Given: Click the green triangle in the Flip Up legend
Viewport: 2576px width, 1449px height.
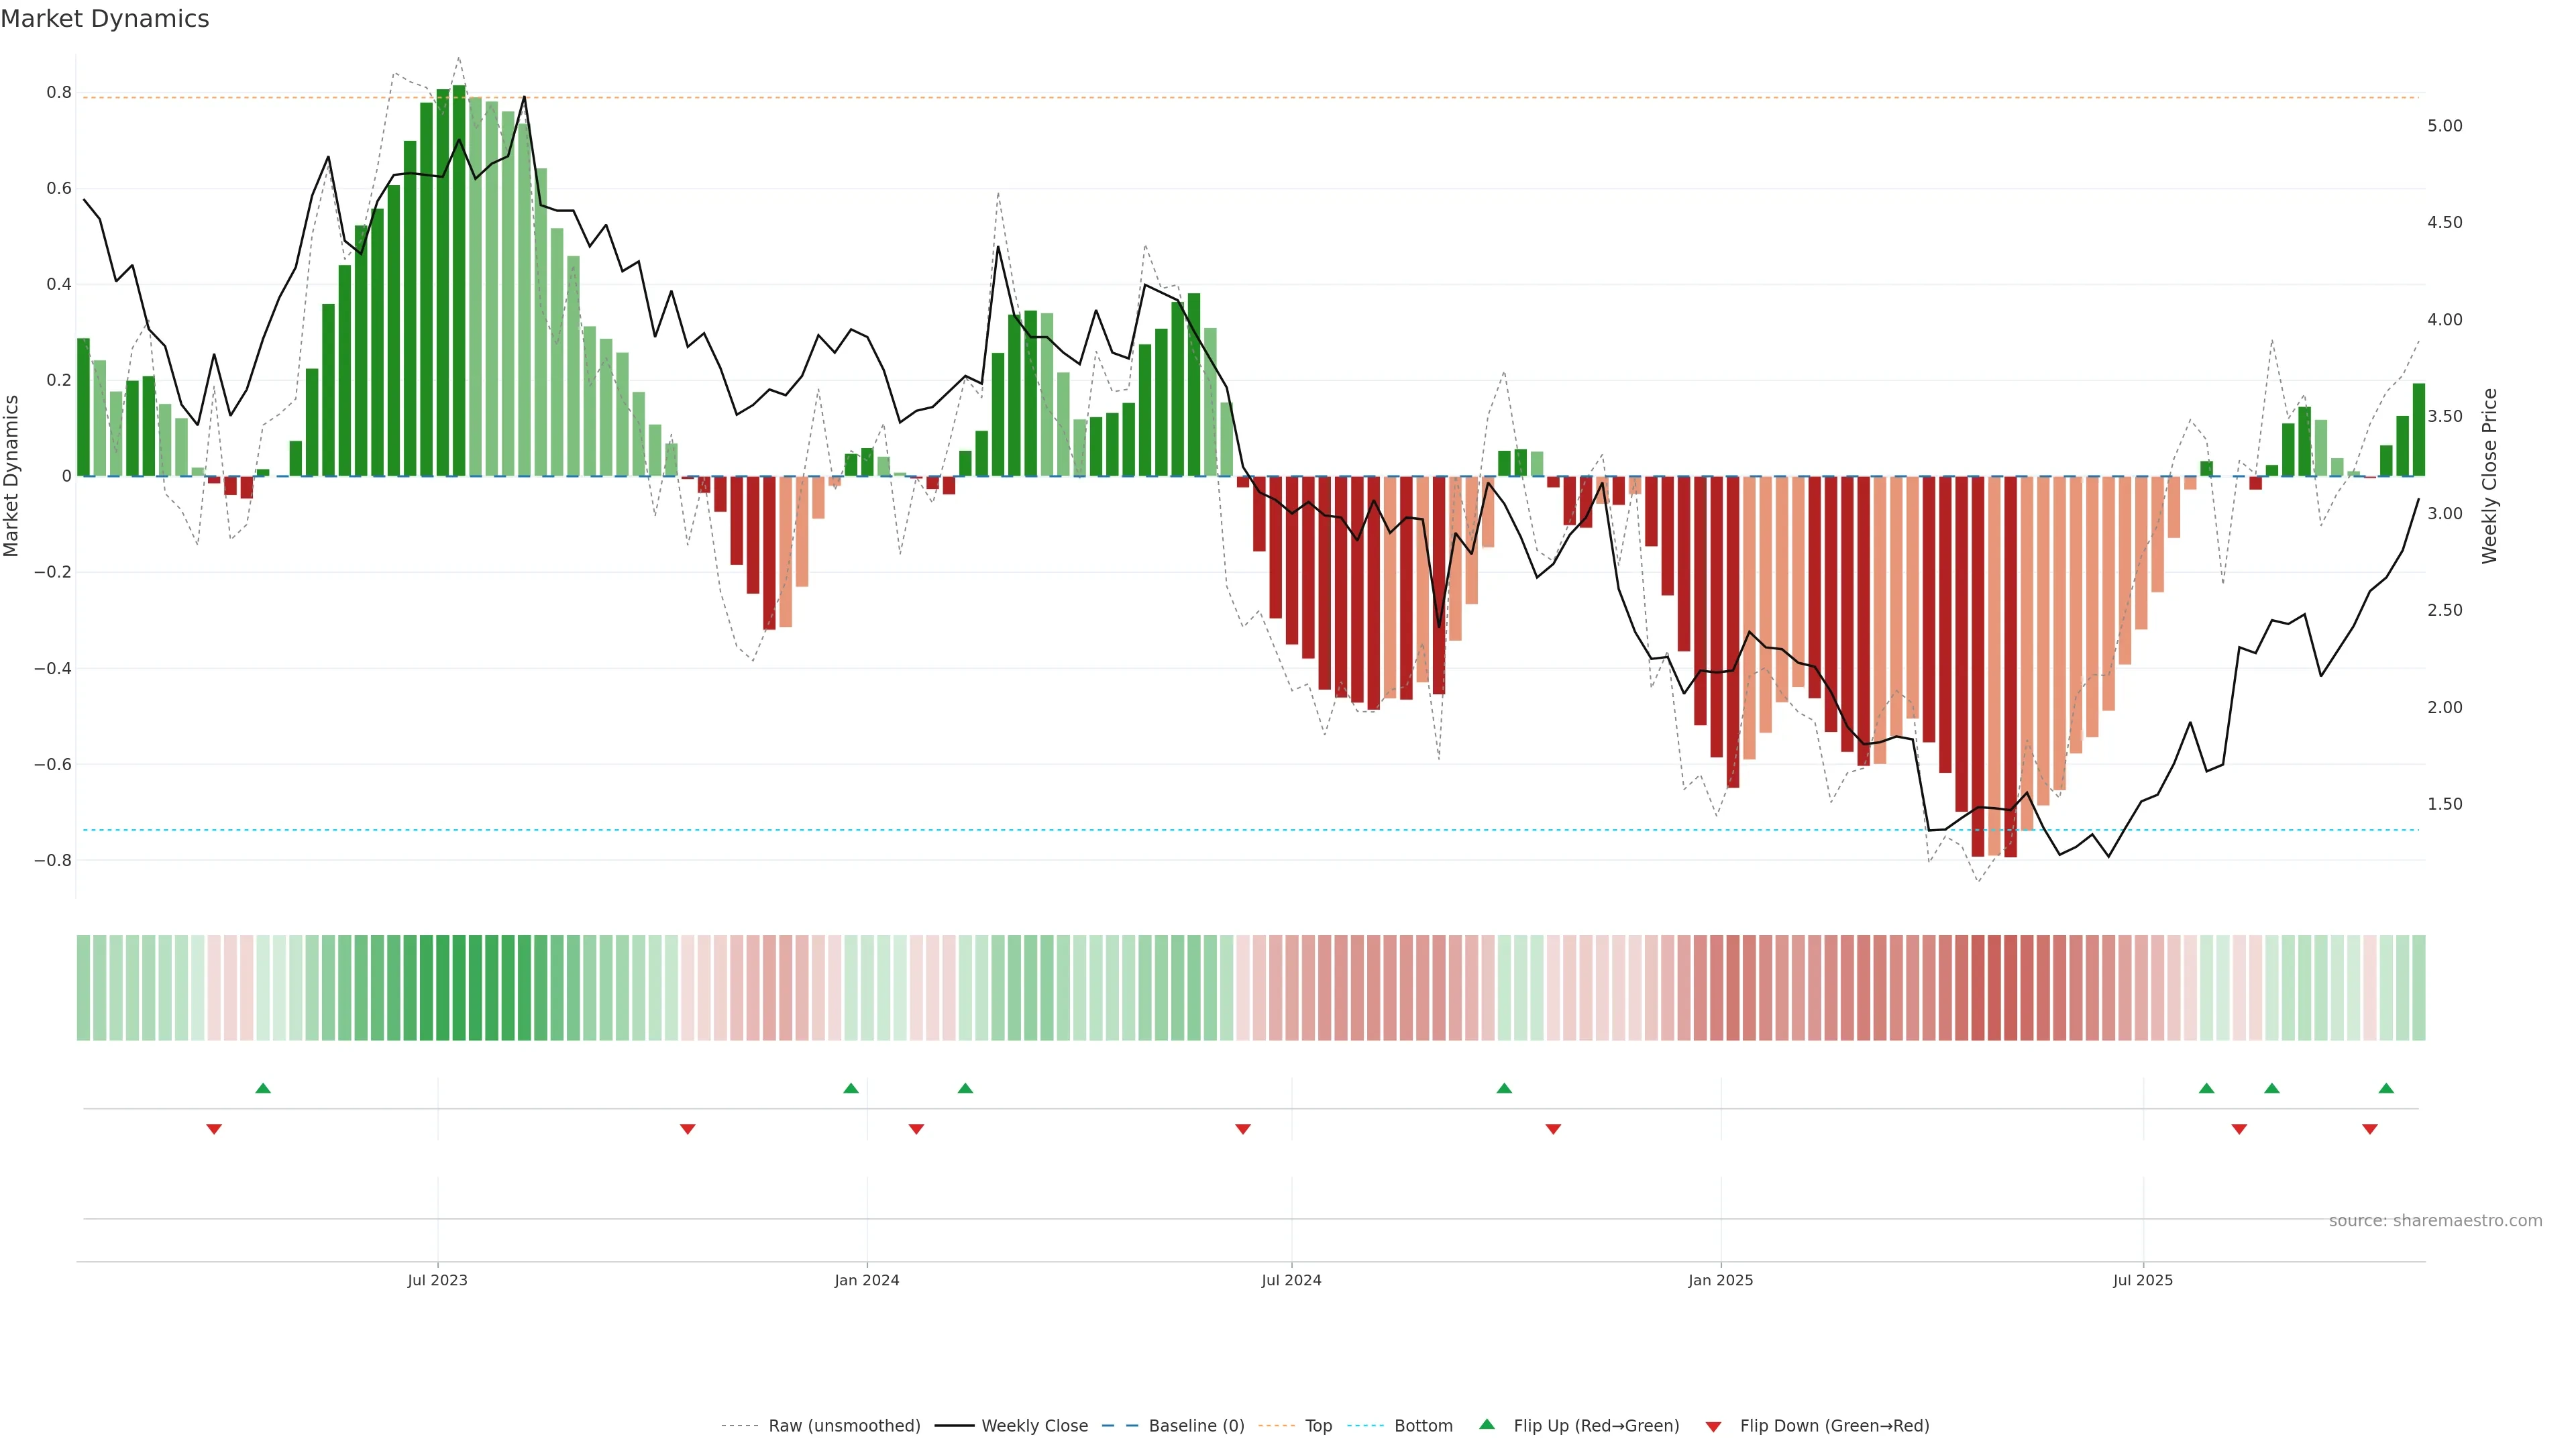Looking at the screenshot, I should coord(1487,1424).
